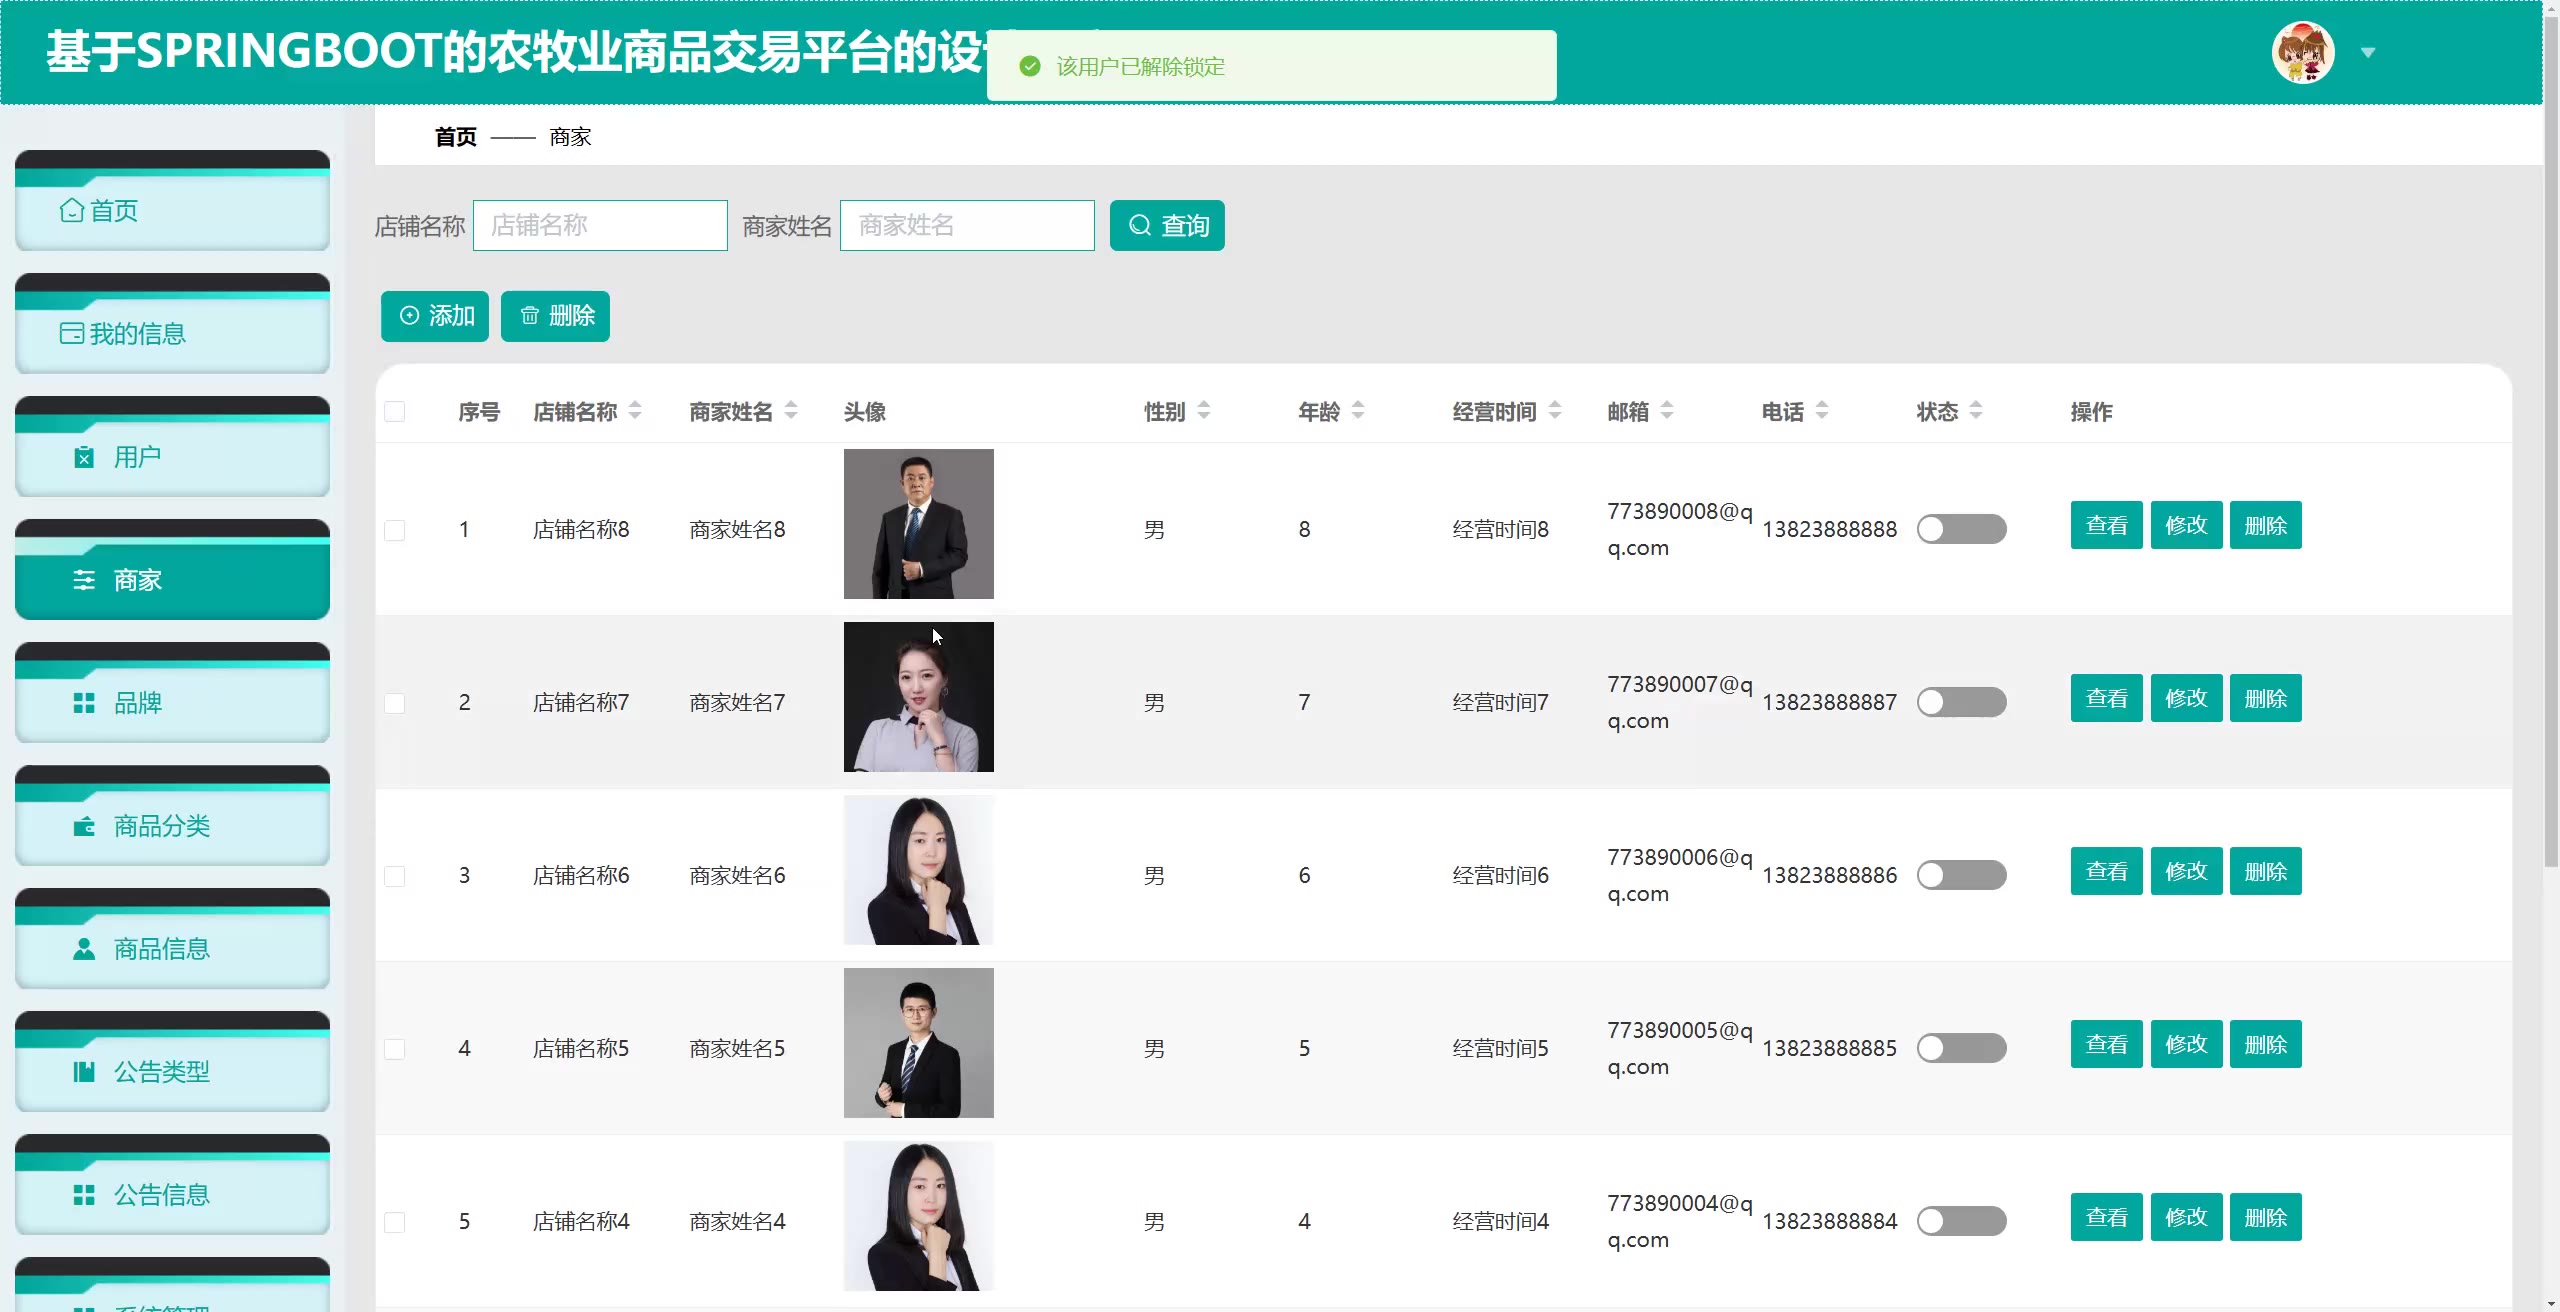
Task: Click the 品牌 grid icon
Action: [x=84, y=703]
